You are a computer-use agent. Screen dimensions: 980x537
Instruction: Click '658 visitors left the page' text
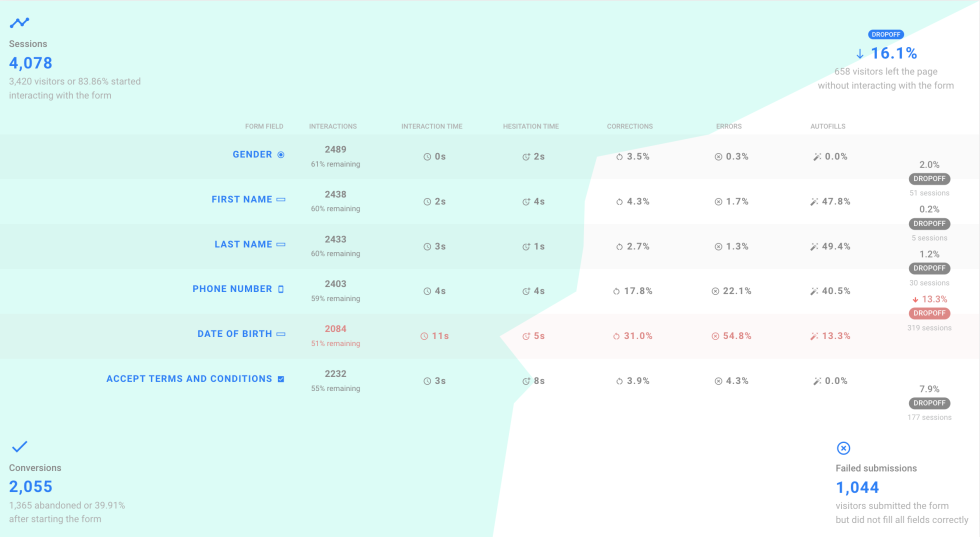[x=886, y=72]
